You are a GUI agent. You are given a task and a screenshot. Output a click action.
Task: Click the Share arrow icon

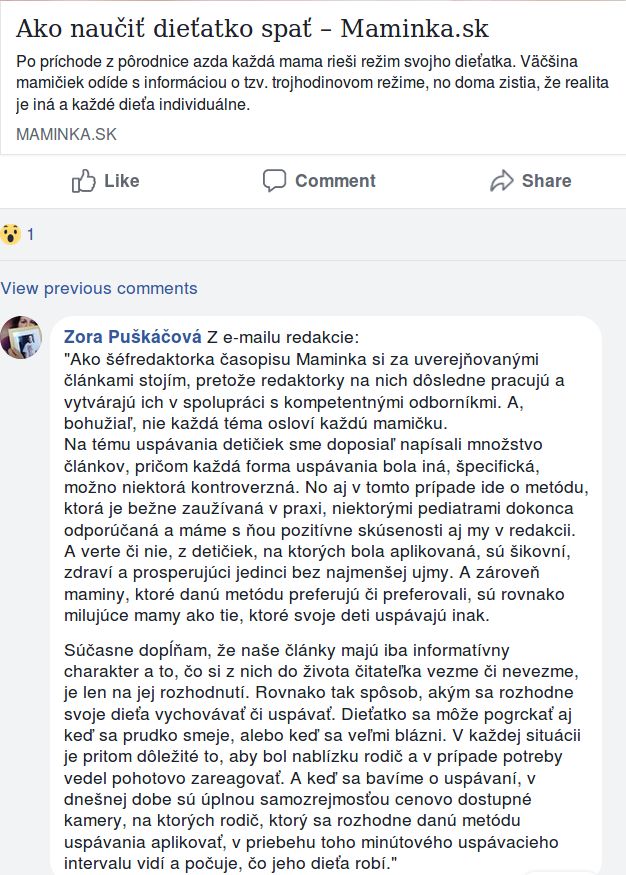502,181
